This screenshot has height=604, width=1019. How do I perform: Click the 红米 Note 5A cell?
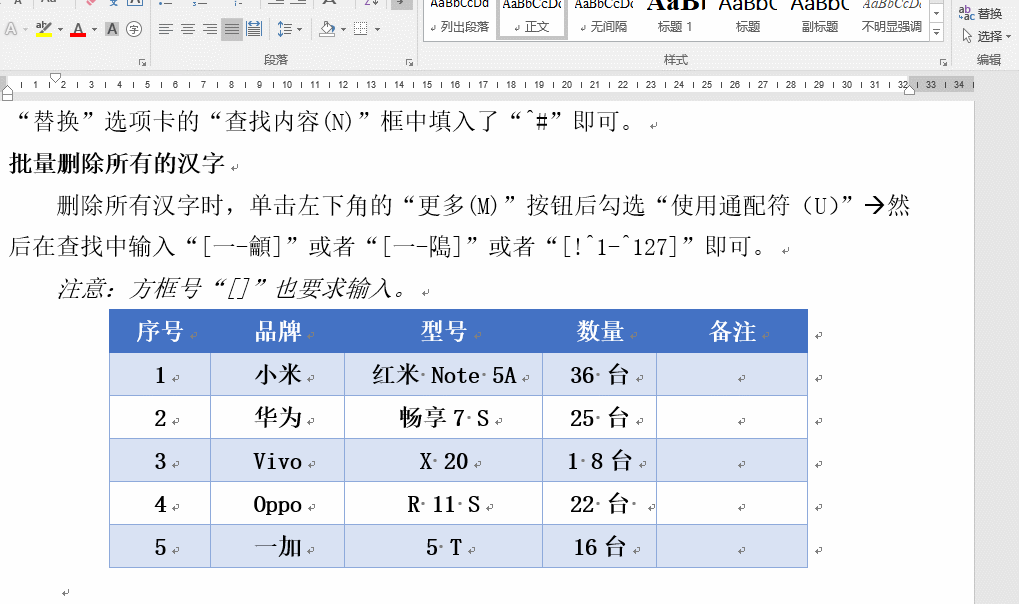tap(443, 375)
